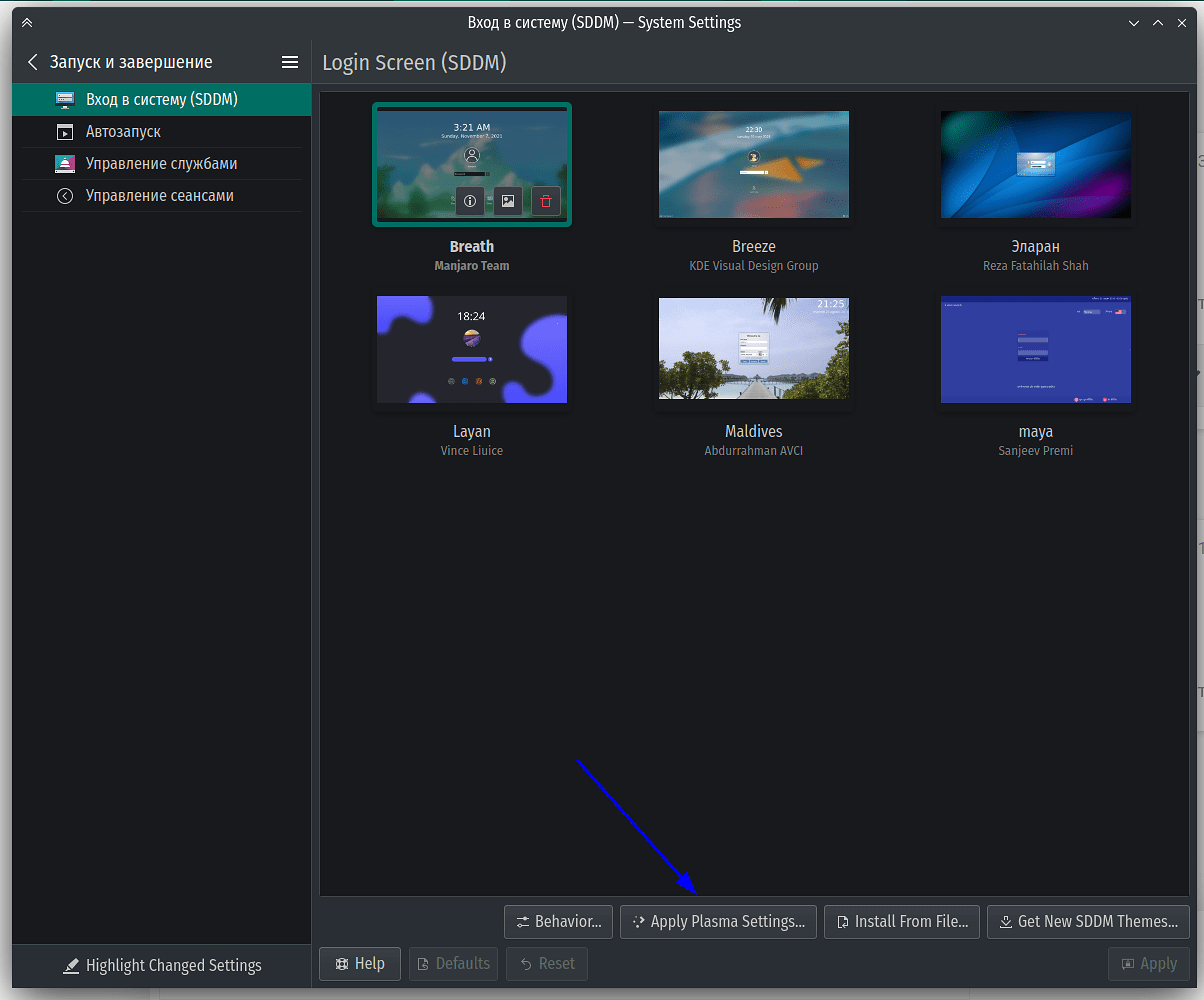Open the Behavior settings
This screenshot has width=1204, height=1000.
[557, 921]
